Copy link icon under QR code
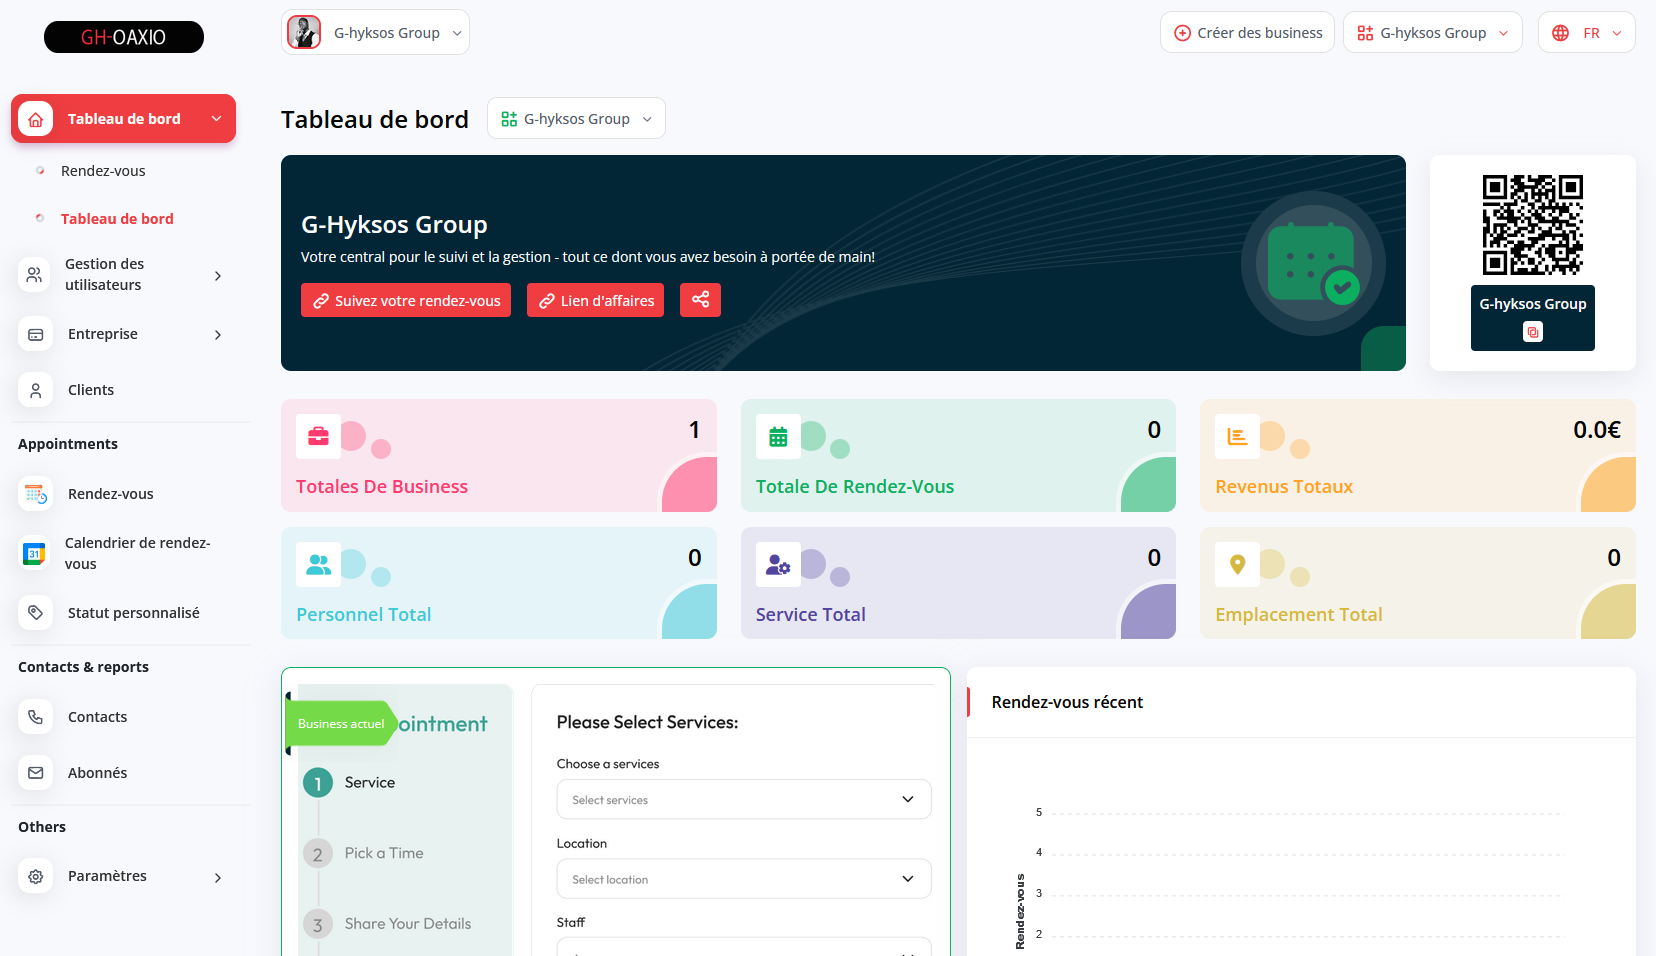Screen dimensions: 1656x956 tap(1532, 332)
